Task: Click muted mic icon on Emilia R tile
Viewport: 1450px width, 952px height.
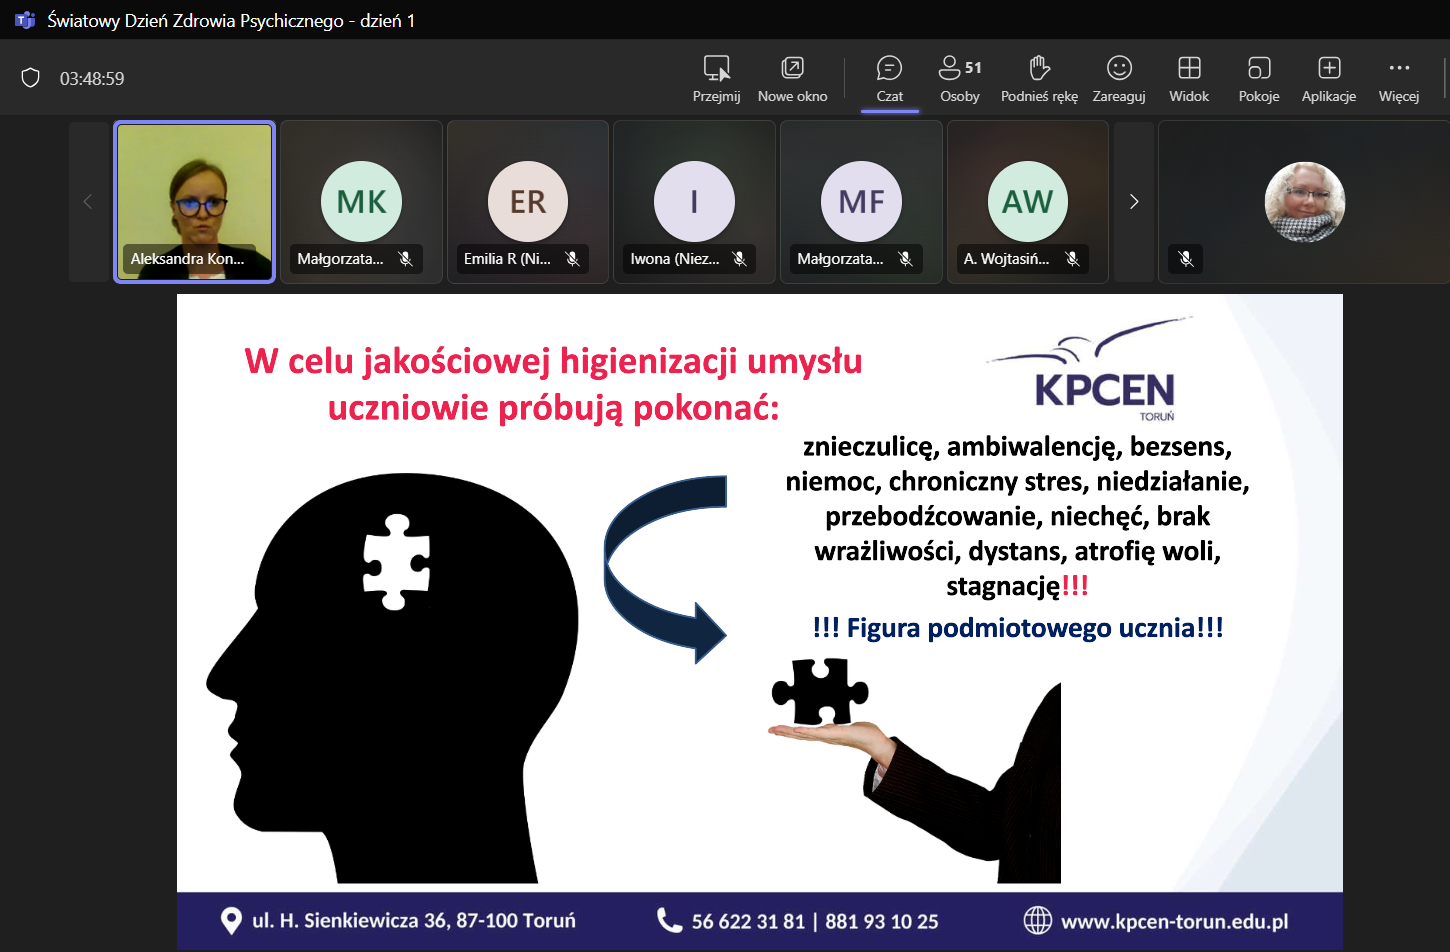Action: [573, 259]
